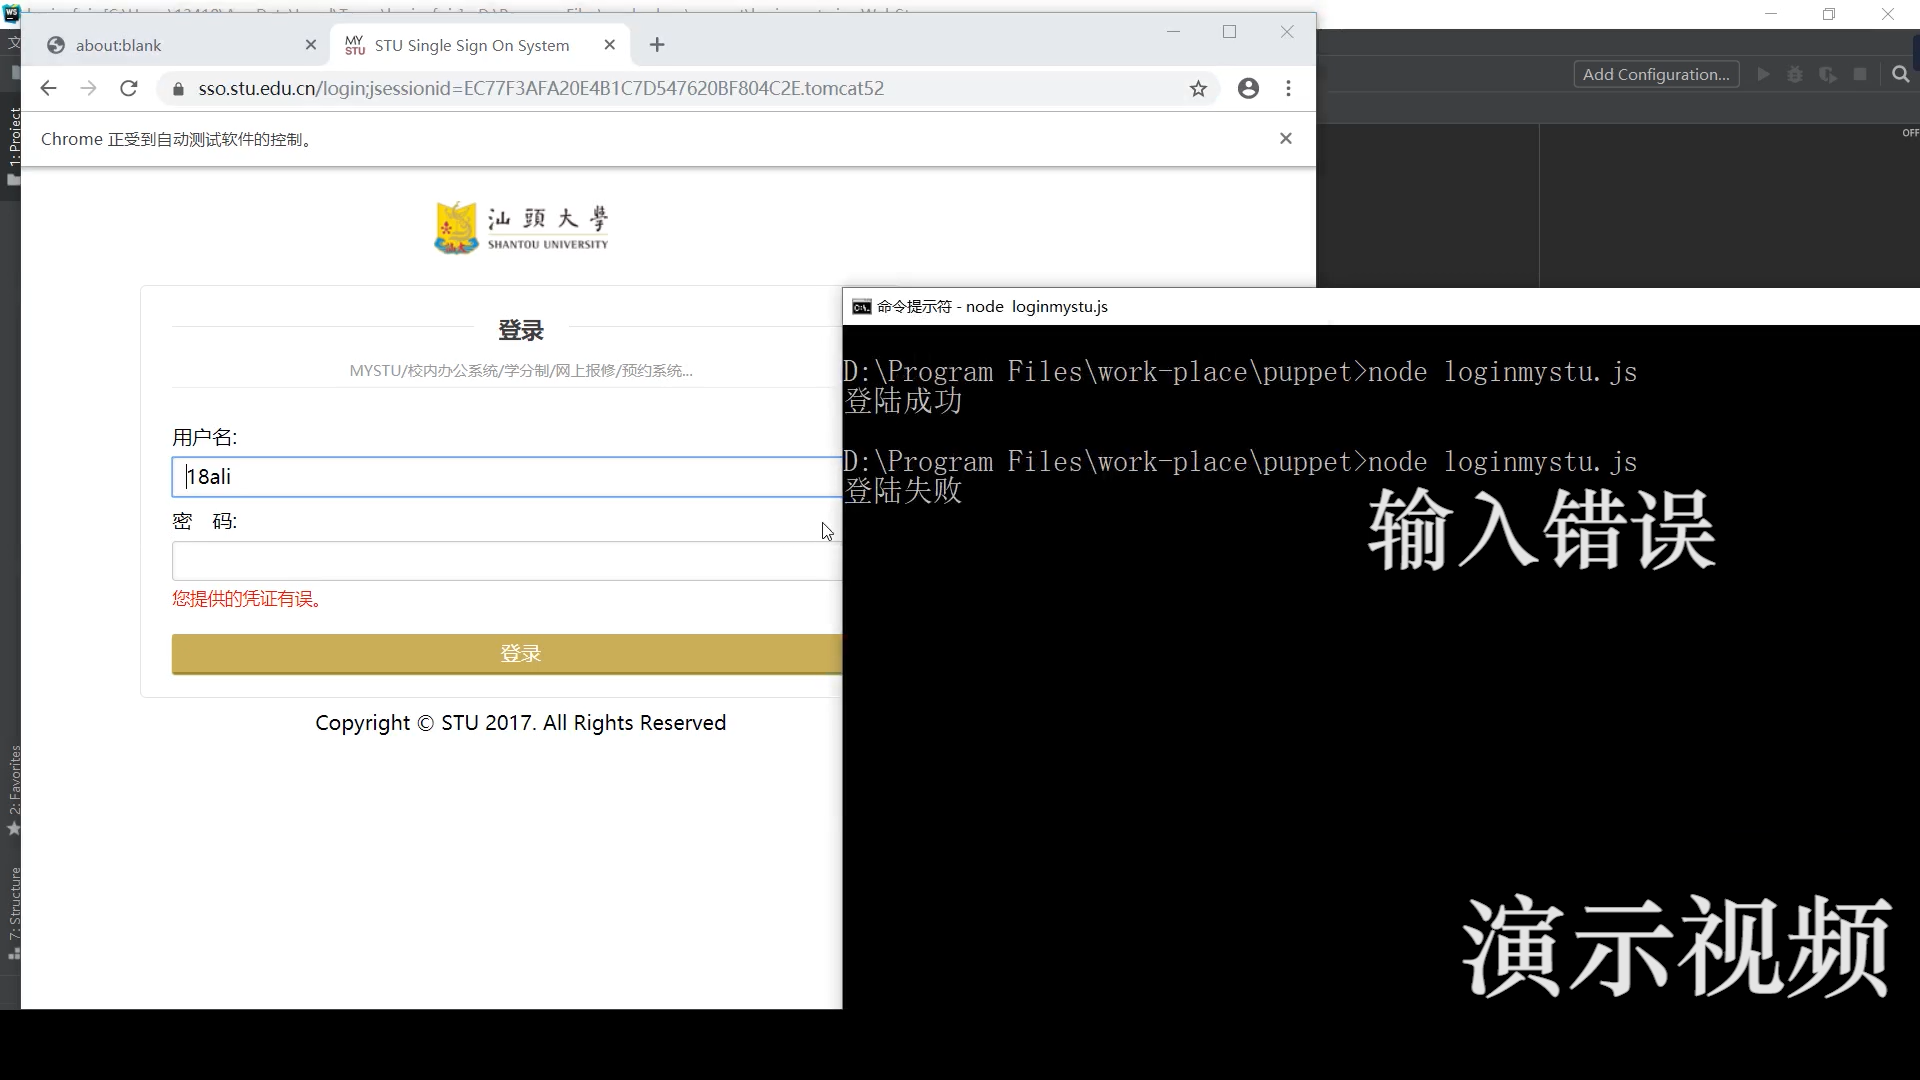This screenshot has width=1920, height=1080.
Task: Click the browser back arrow
Action: 48,88
